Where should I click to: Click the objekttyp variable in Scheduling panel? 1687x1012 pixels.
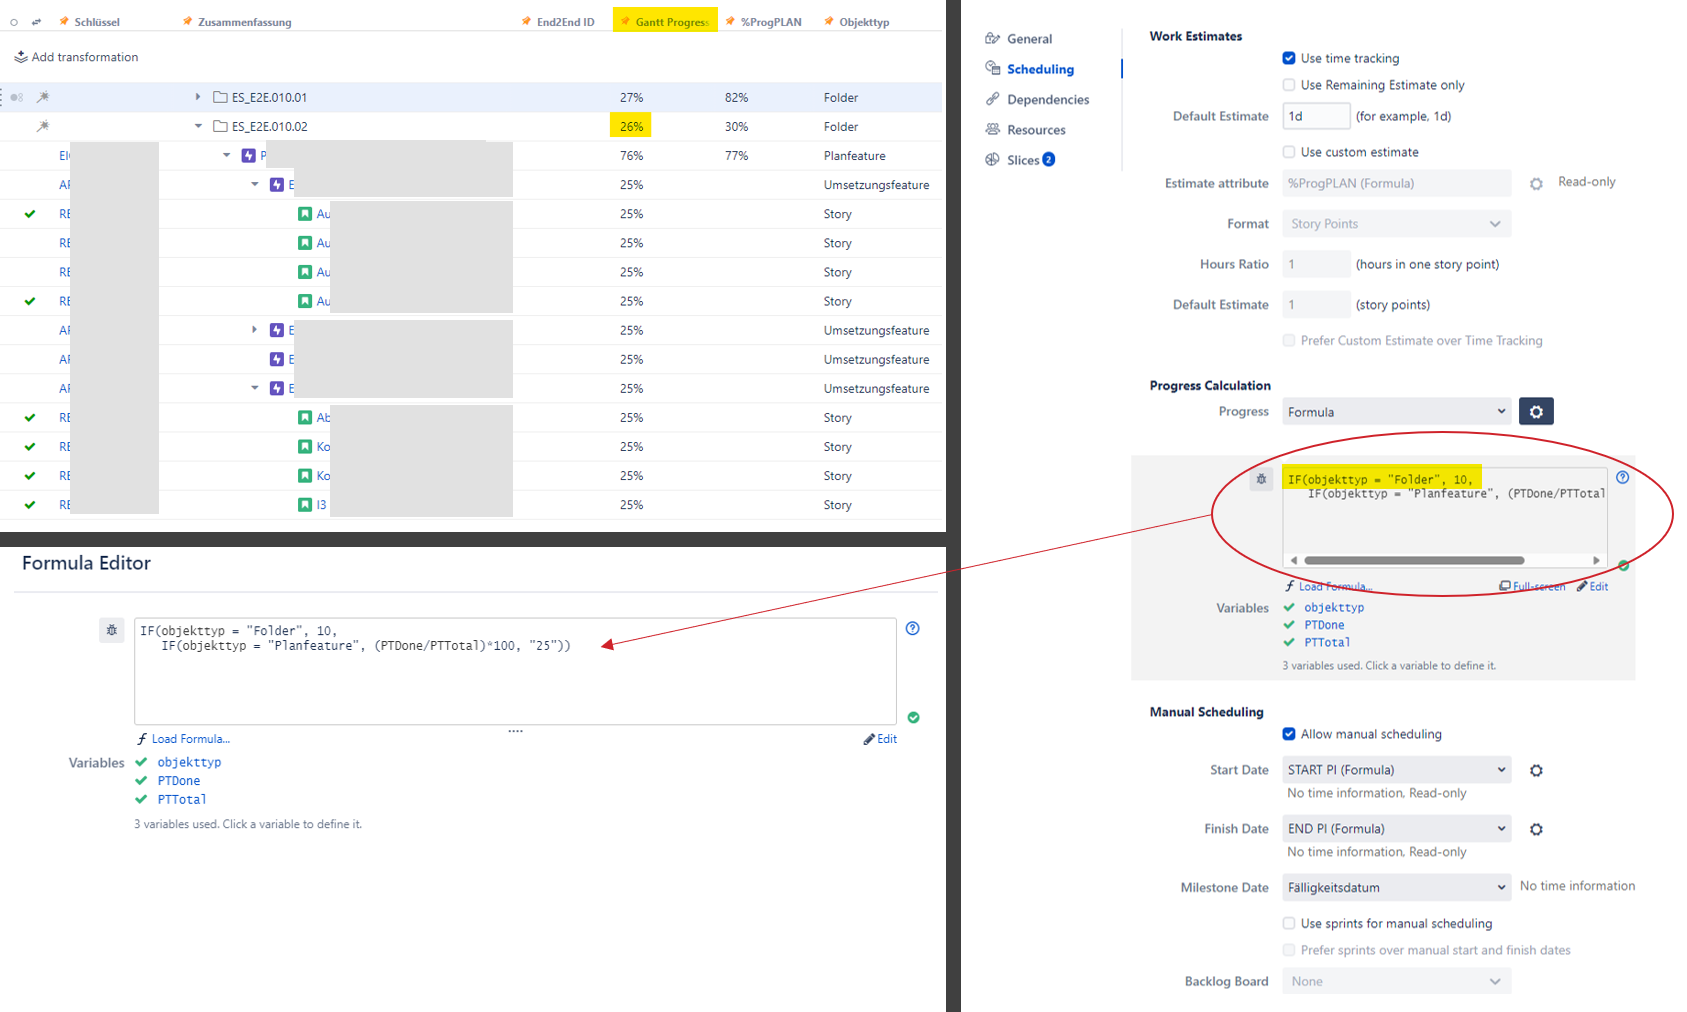1334,608
